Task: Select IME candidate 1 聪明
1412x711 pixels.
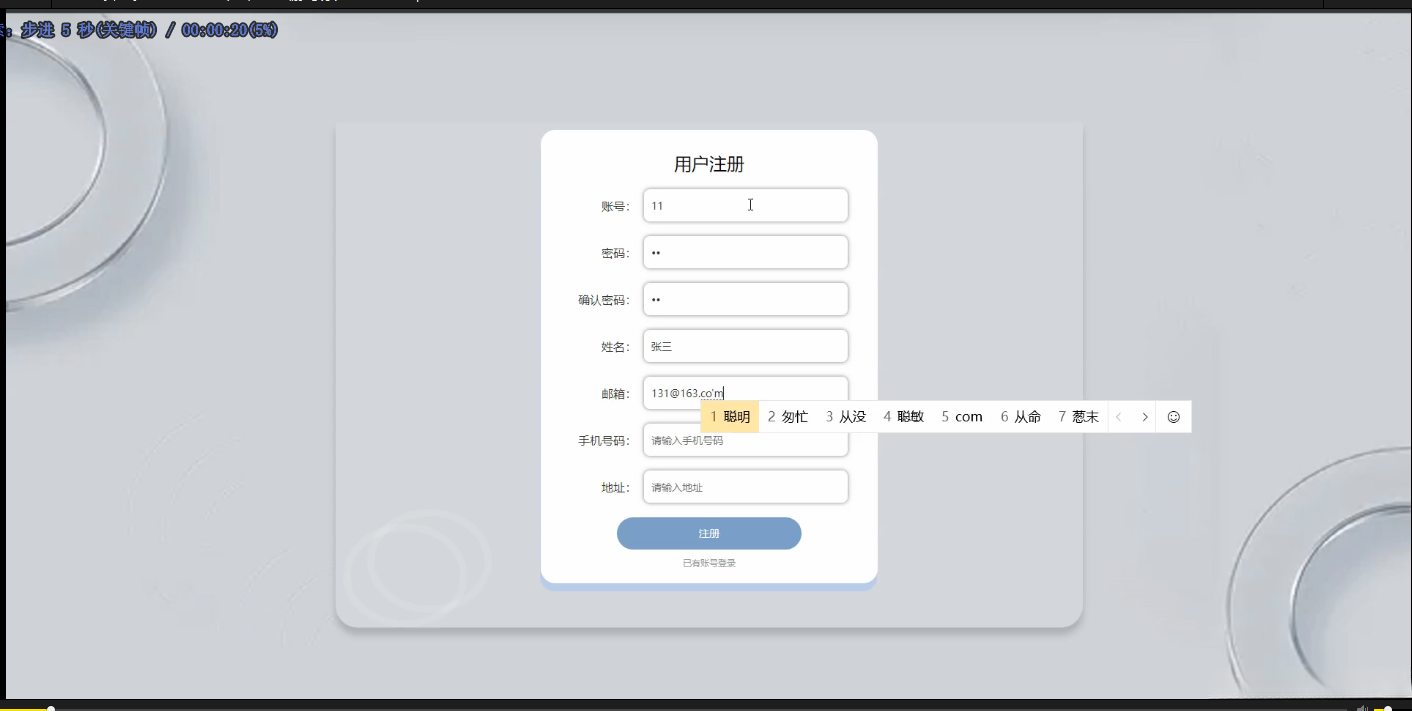Action: pos(730,417)
